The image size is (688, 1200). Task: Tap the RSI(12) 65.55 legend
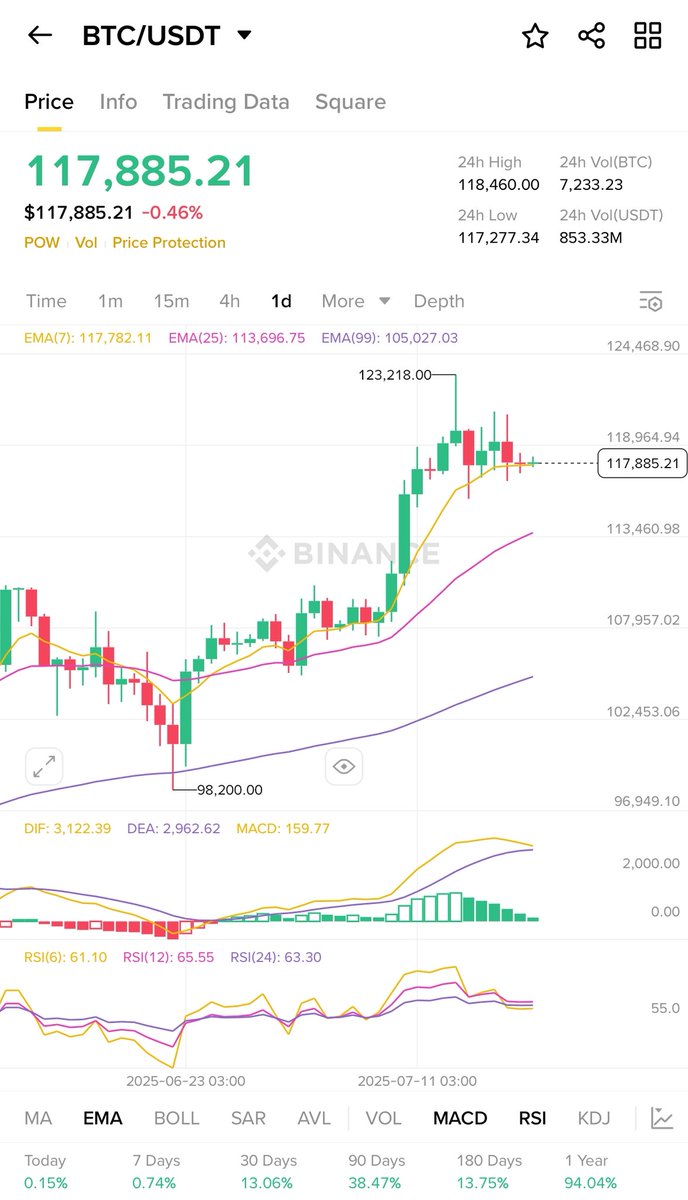(x=169, y=957)
